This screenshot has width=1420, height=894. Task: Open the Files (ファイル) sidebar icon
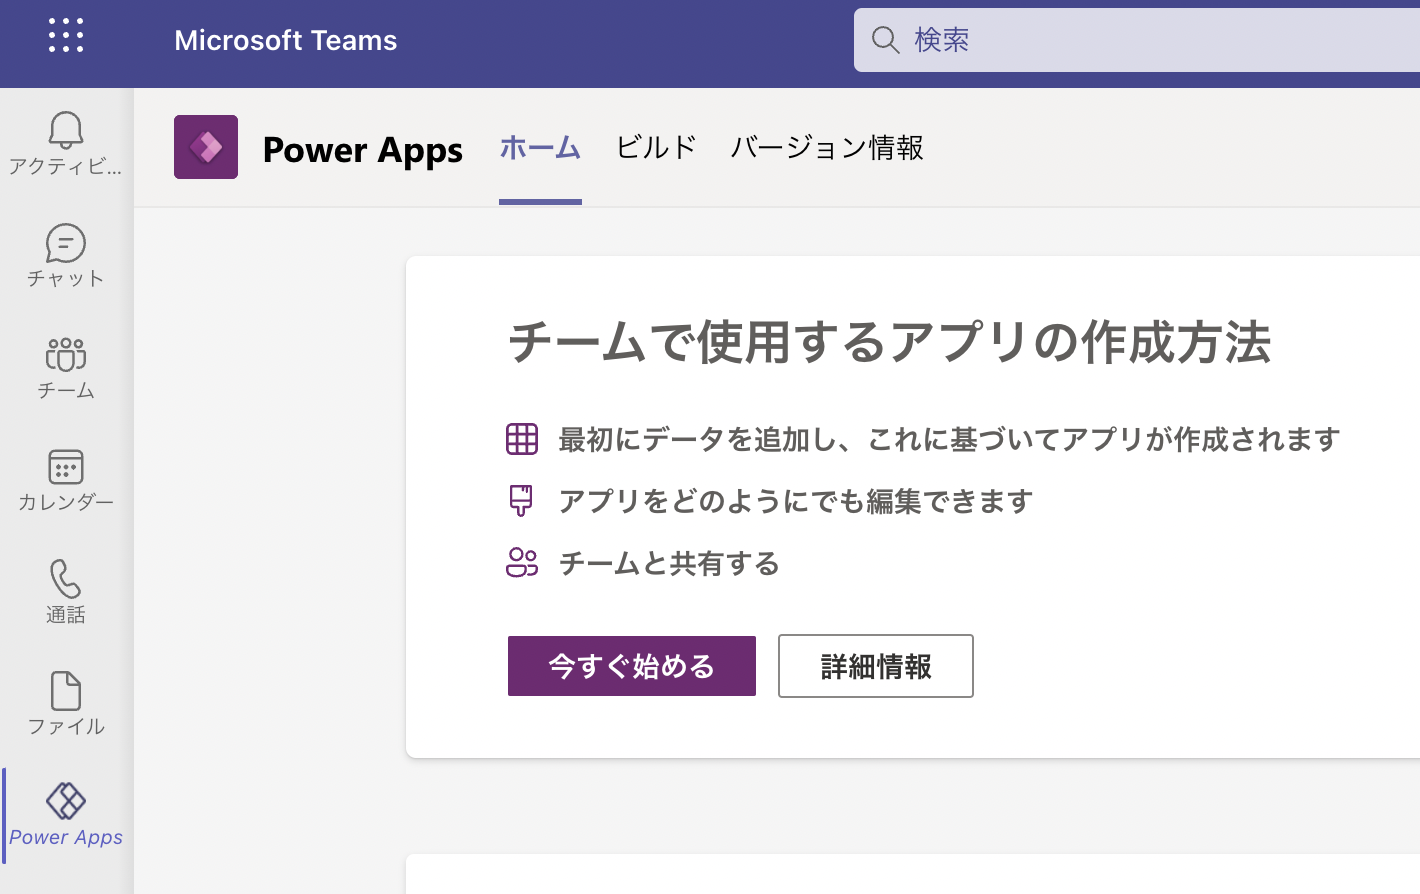coord(66,691)
